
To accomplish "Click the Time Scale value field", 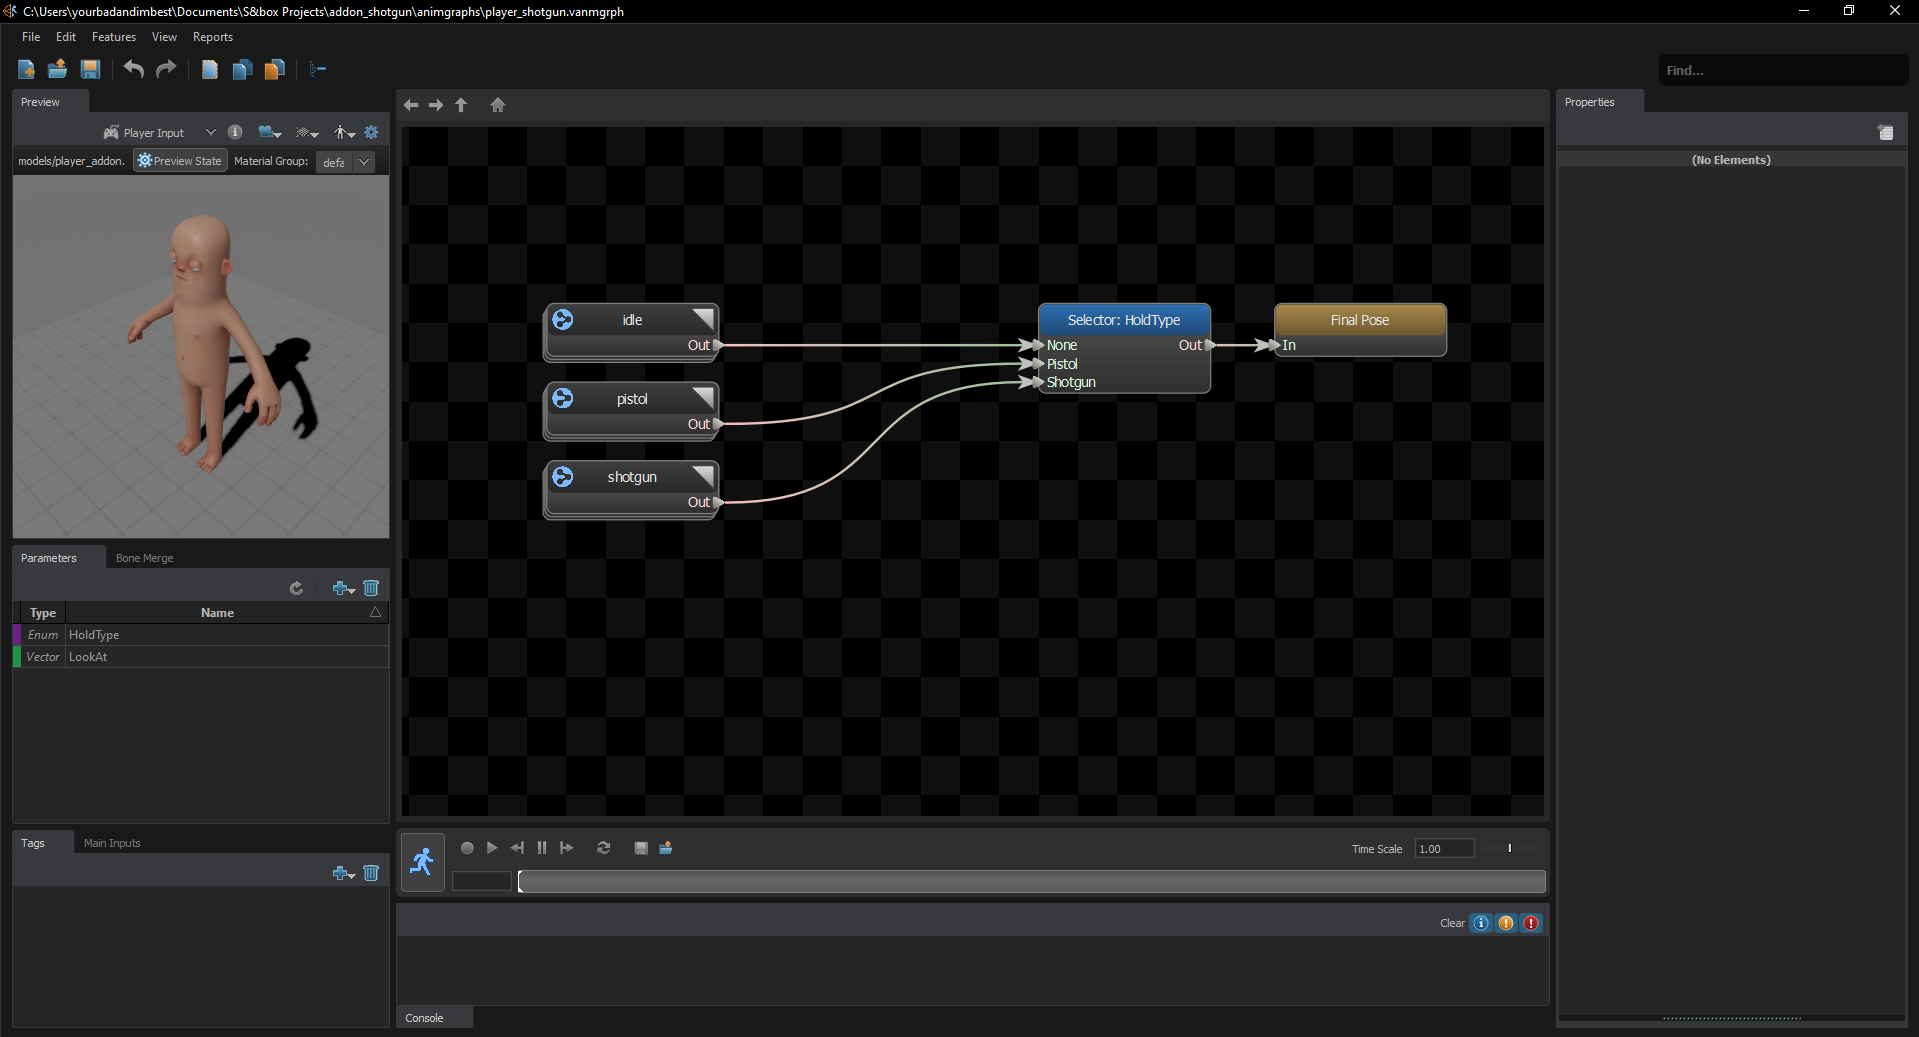I will (1443, 848).
